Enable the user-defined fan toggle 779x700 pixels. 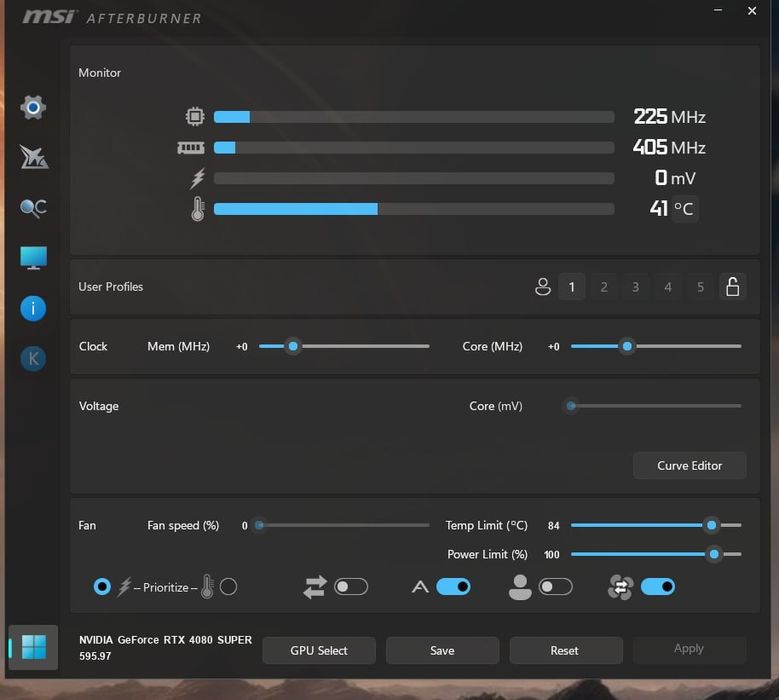click(x=555, y=587)
